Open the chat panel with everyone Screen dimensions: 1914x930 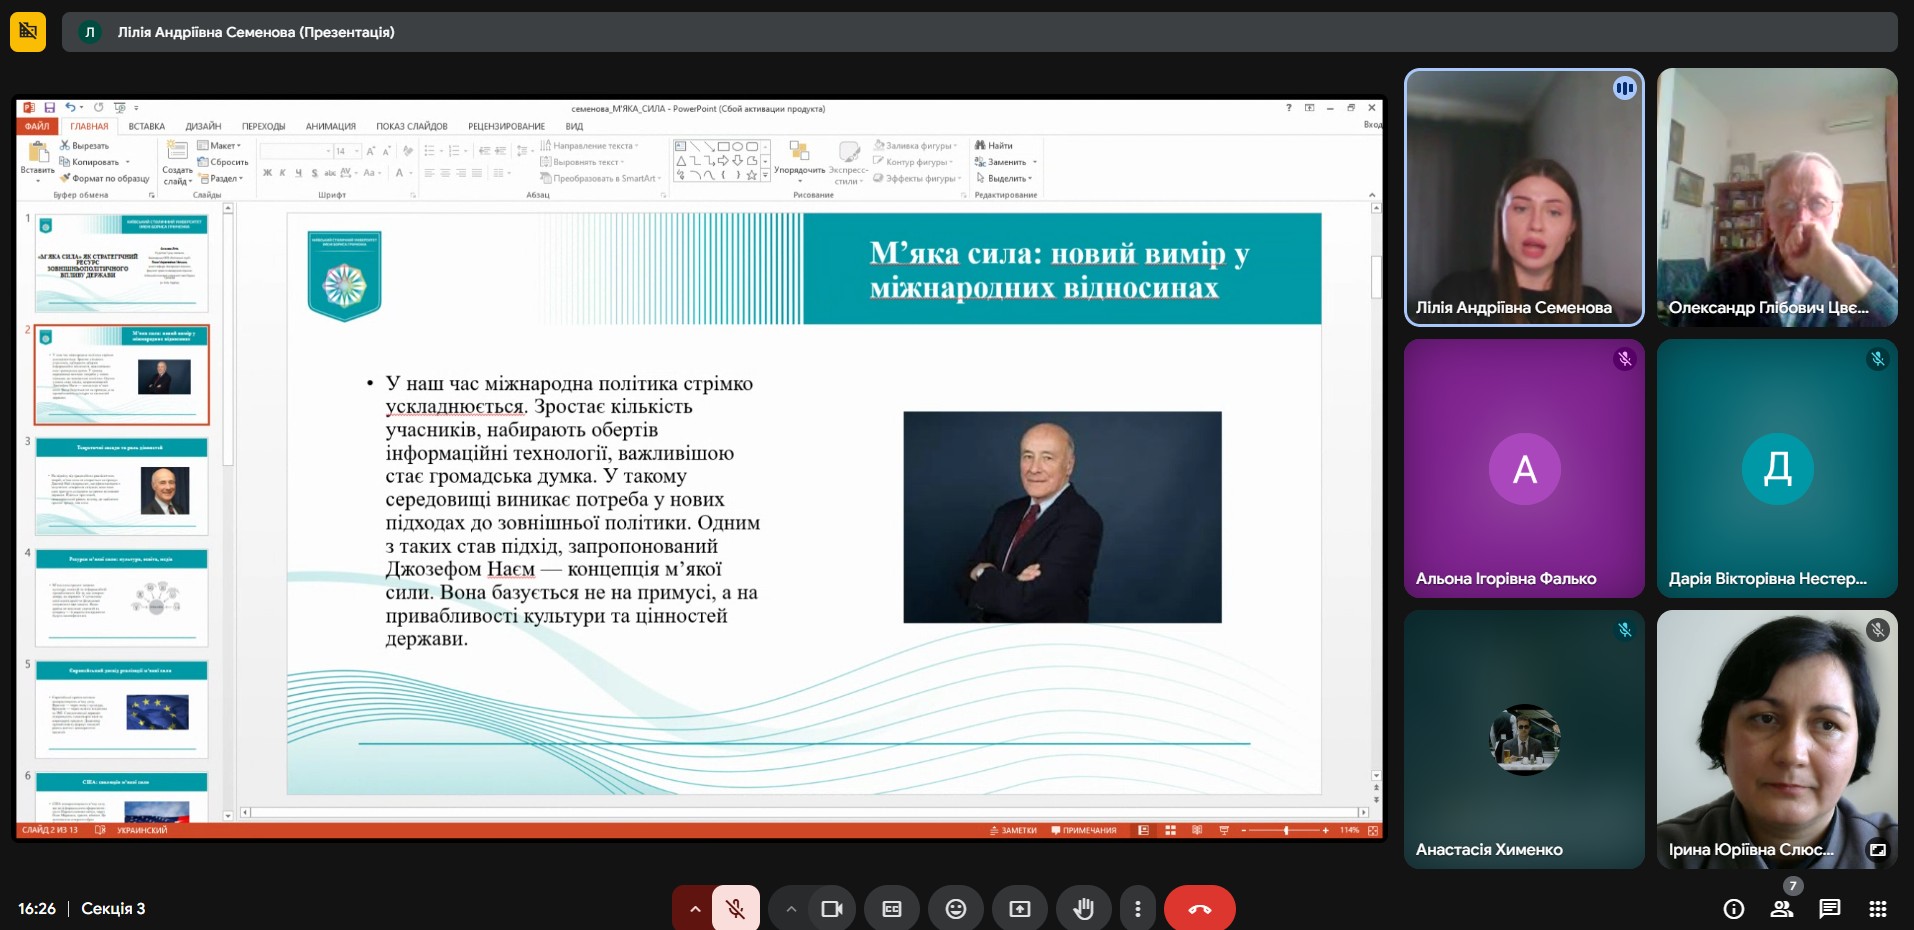point(1829,908)
